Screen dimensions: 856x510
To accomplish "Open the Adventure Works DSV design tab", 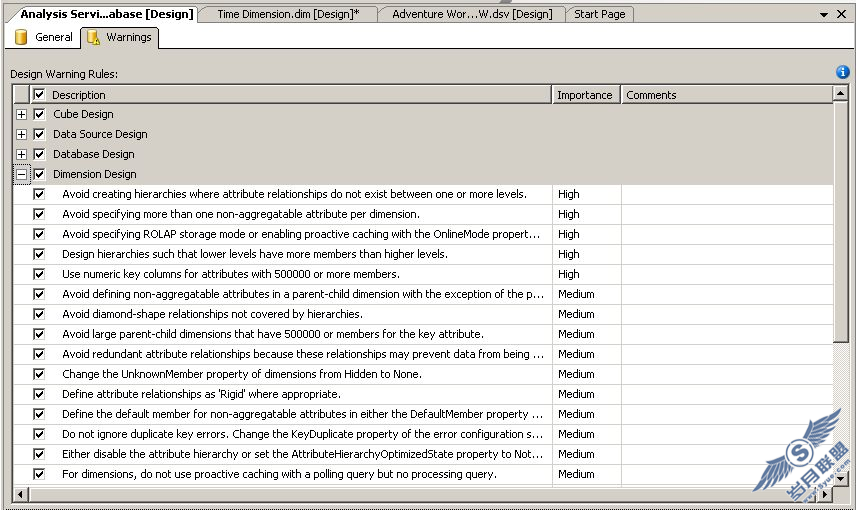I will (x=472, y=14).
